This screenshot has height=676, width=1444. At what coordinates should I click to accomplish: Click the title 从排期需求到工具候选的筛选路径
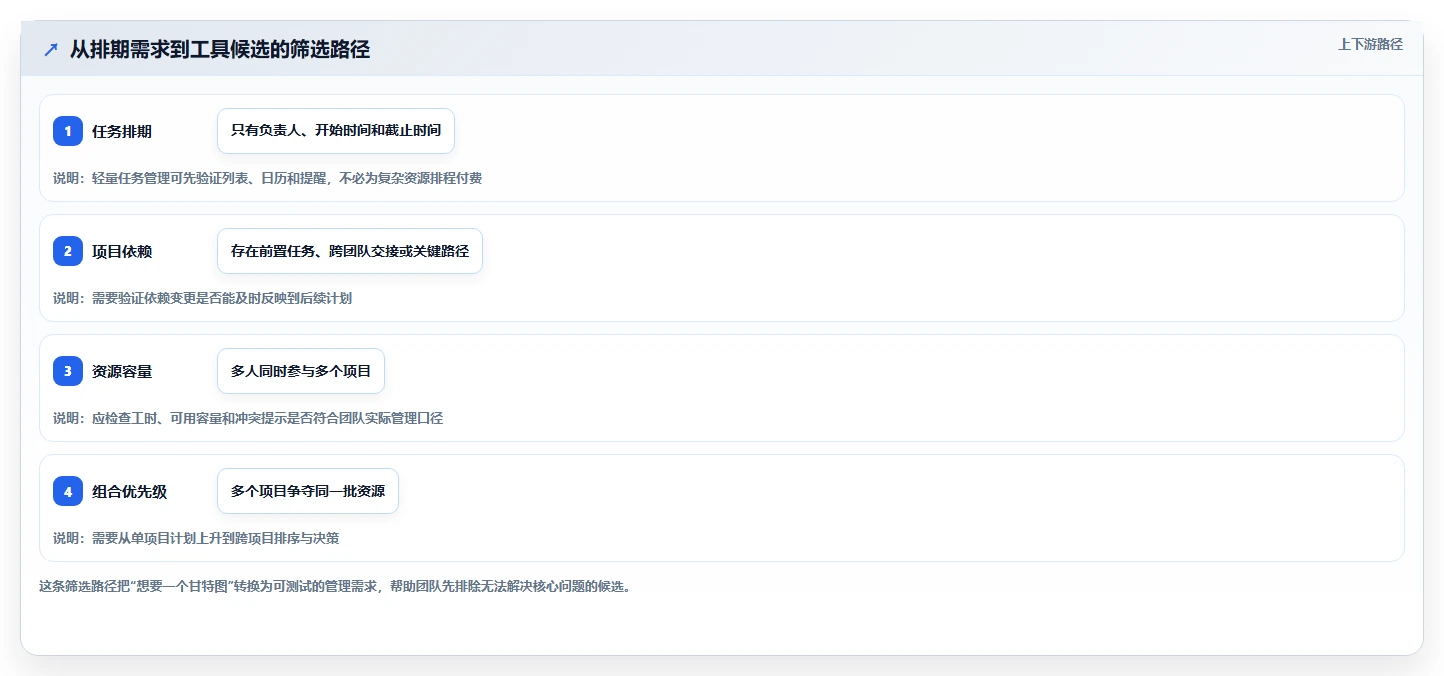tap(220, 50)
